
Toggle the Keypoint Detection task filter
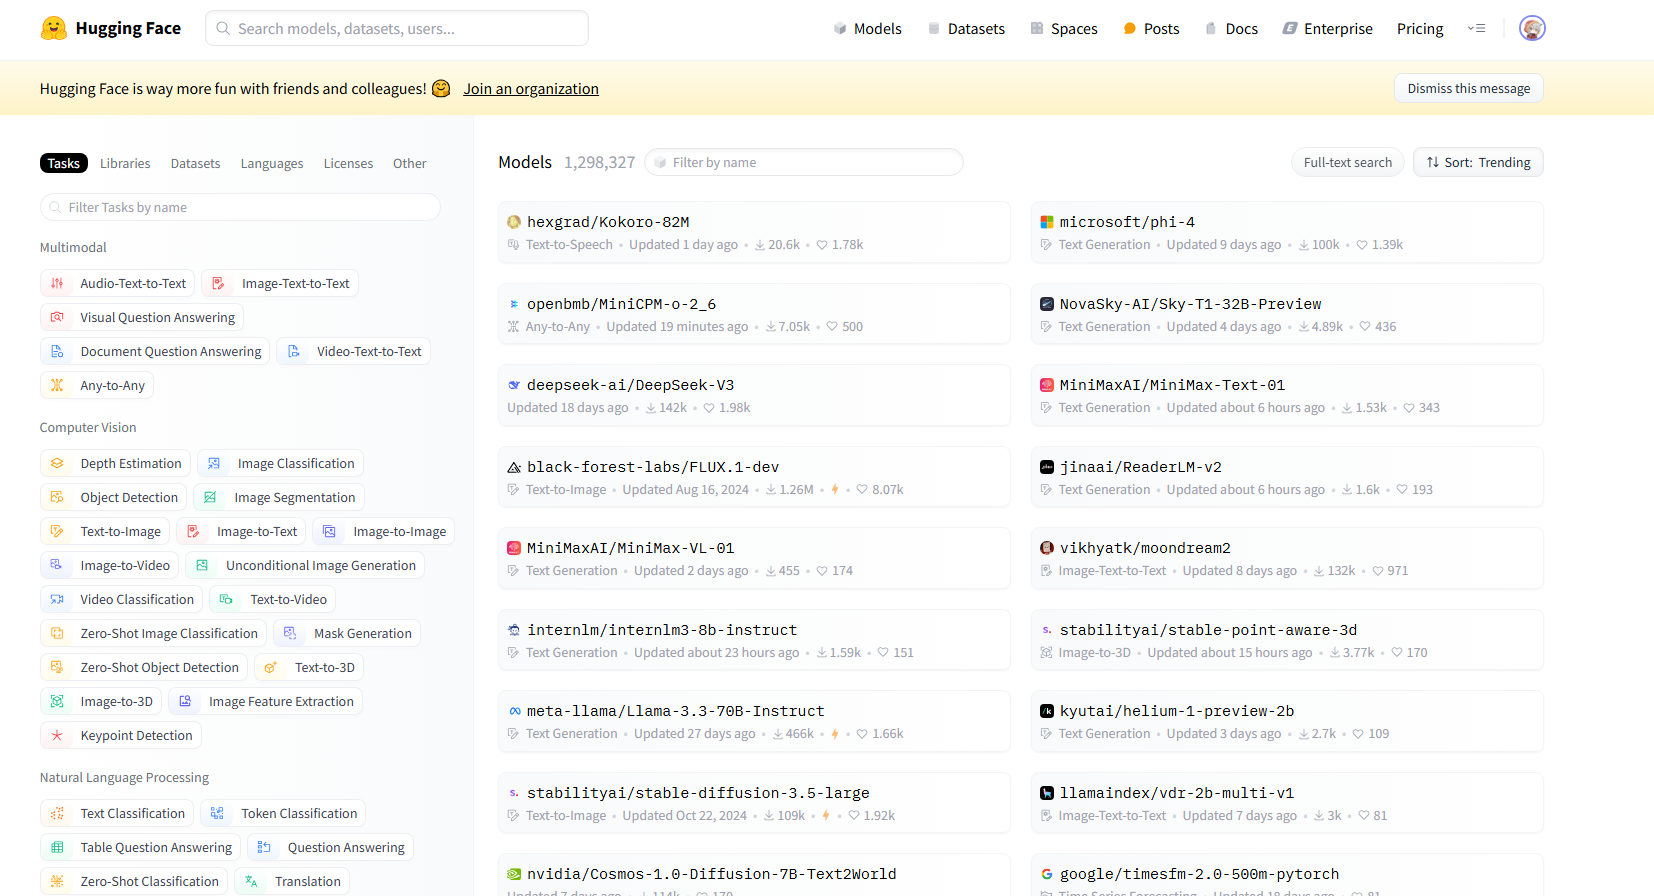point(121,736)
